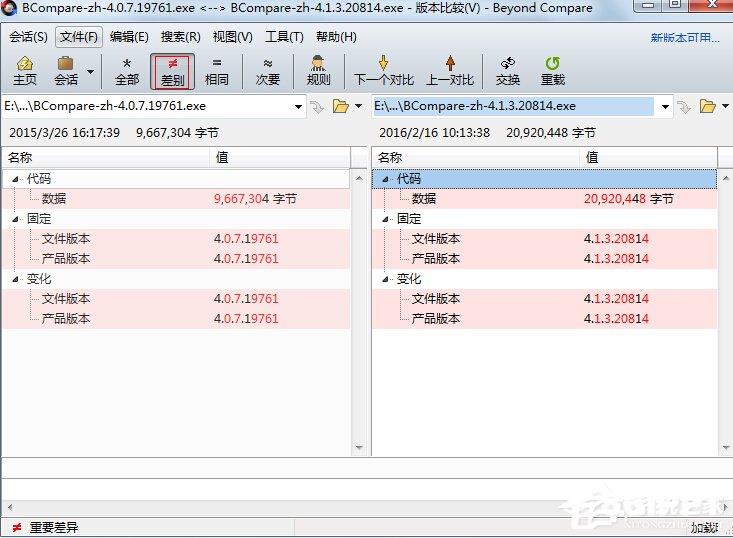Select right 数据 row 20,920,448 字节

(x=545, y=199)
